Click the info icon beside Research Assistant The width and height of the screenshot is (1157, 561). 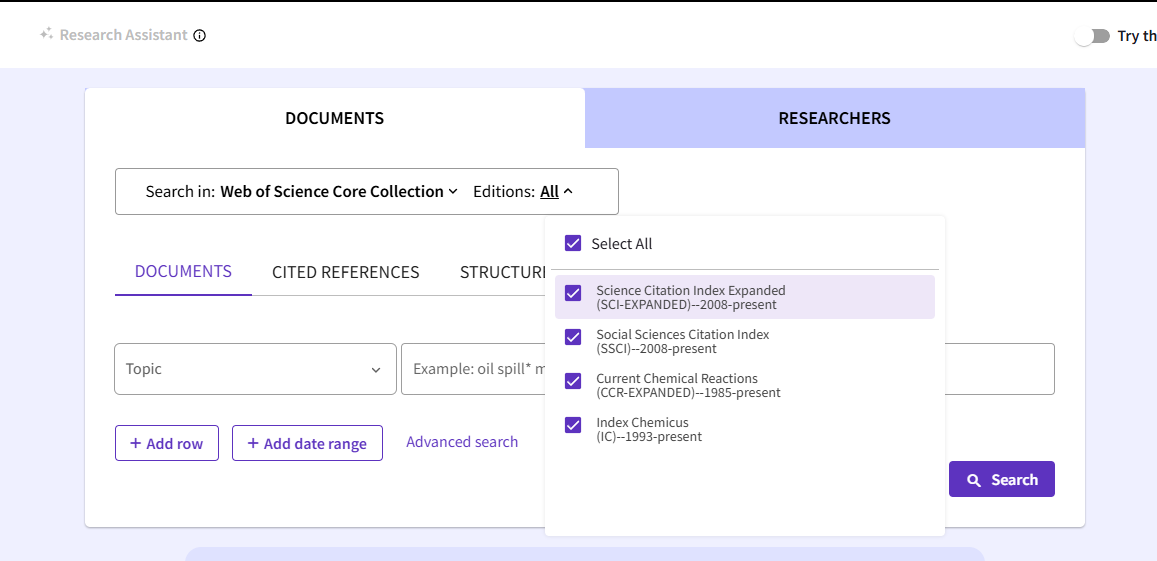point(199,36)
